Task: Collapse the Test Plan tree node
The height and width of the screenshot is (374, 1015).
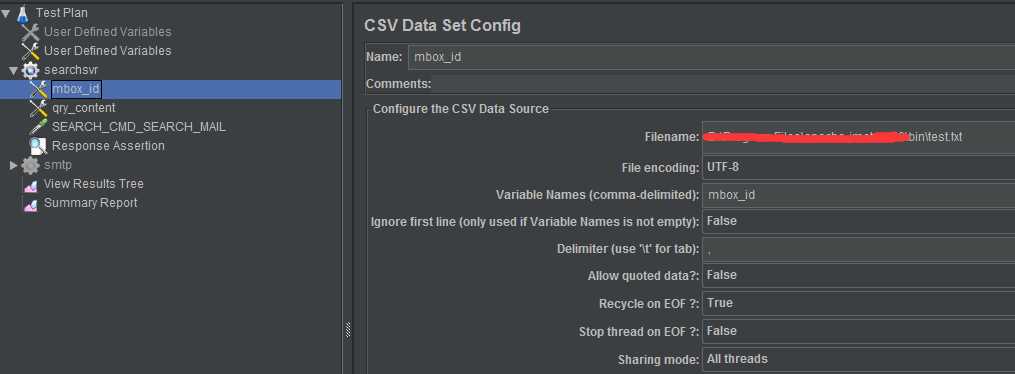Action: click(6, 12)
